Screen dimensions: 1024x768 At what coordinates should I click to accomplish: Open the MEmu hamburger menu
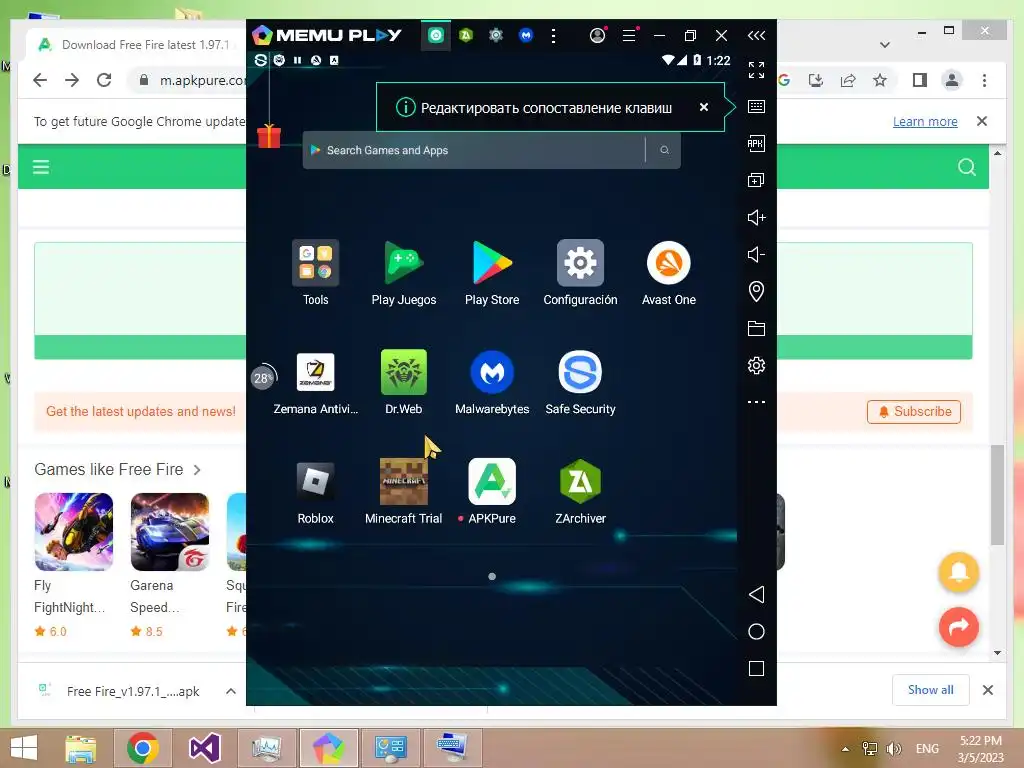629,35
